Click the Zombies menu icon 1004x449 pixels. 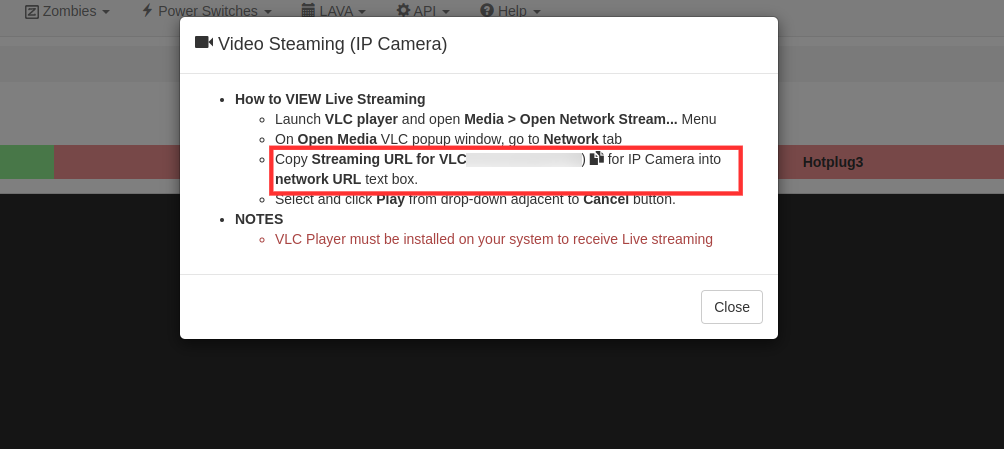click(x=32, y=12)
